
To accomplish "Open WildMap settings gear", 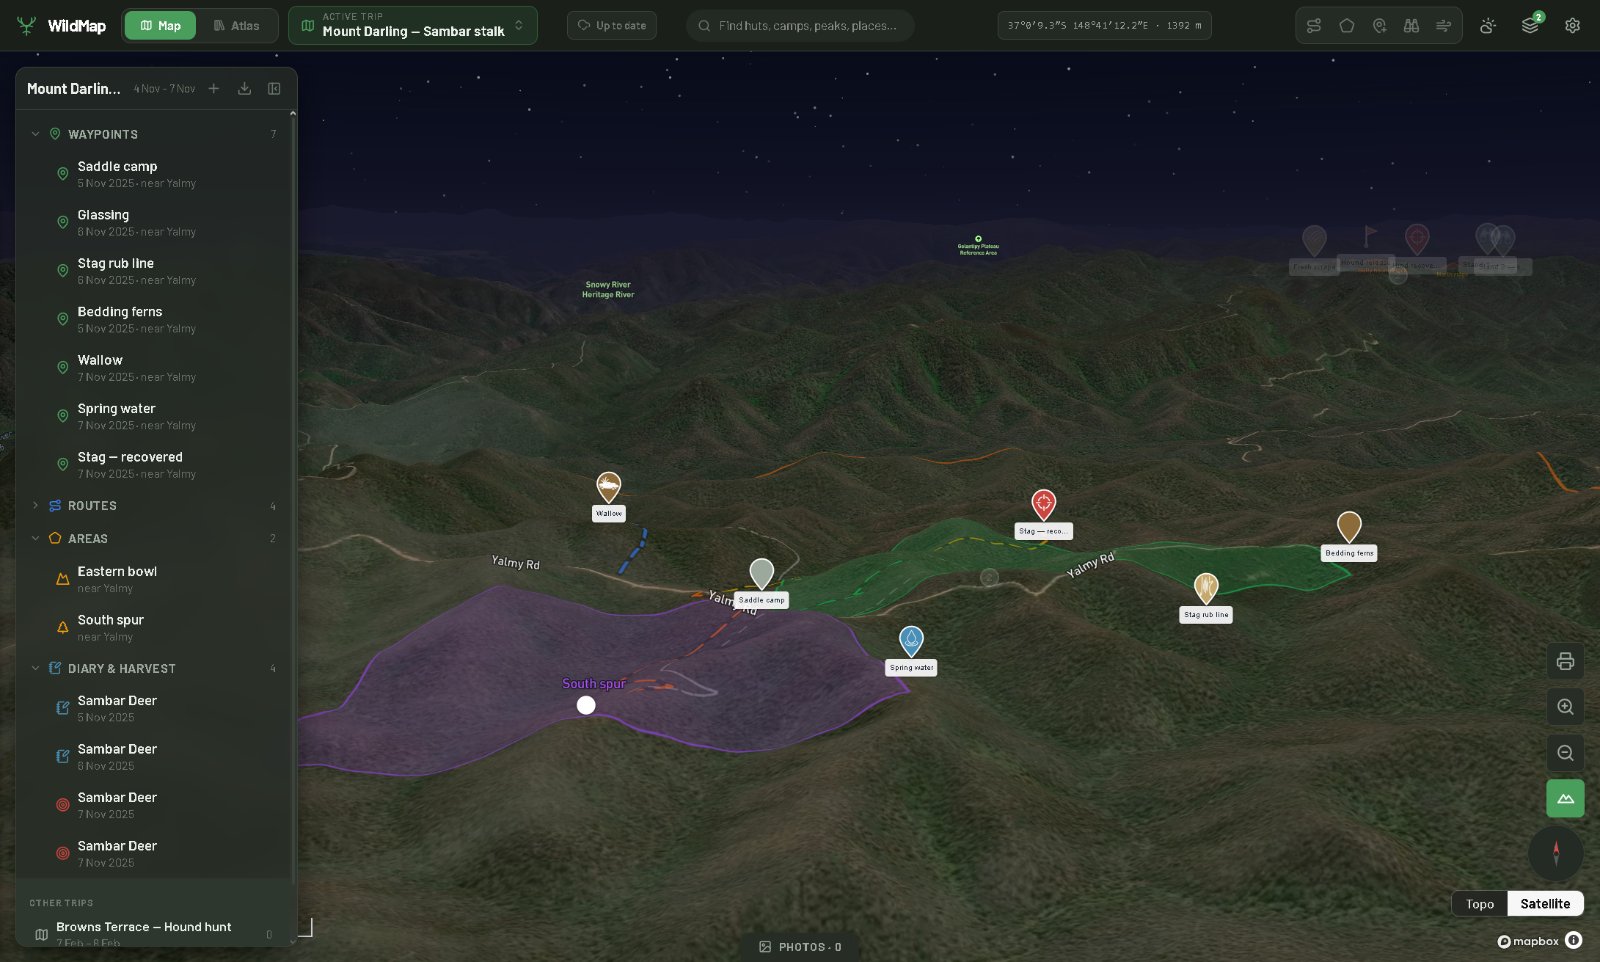I will pos(1572,26).
